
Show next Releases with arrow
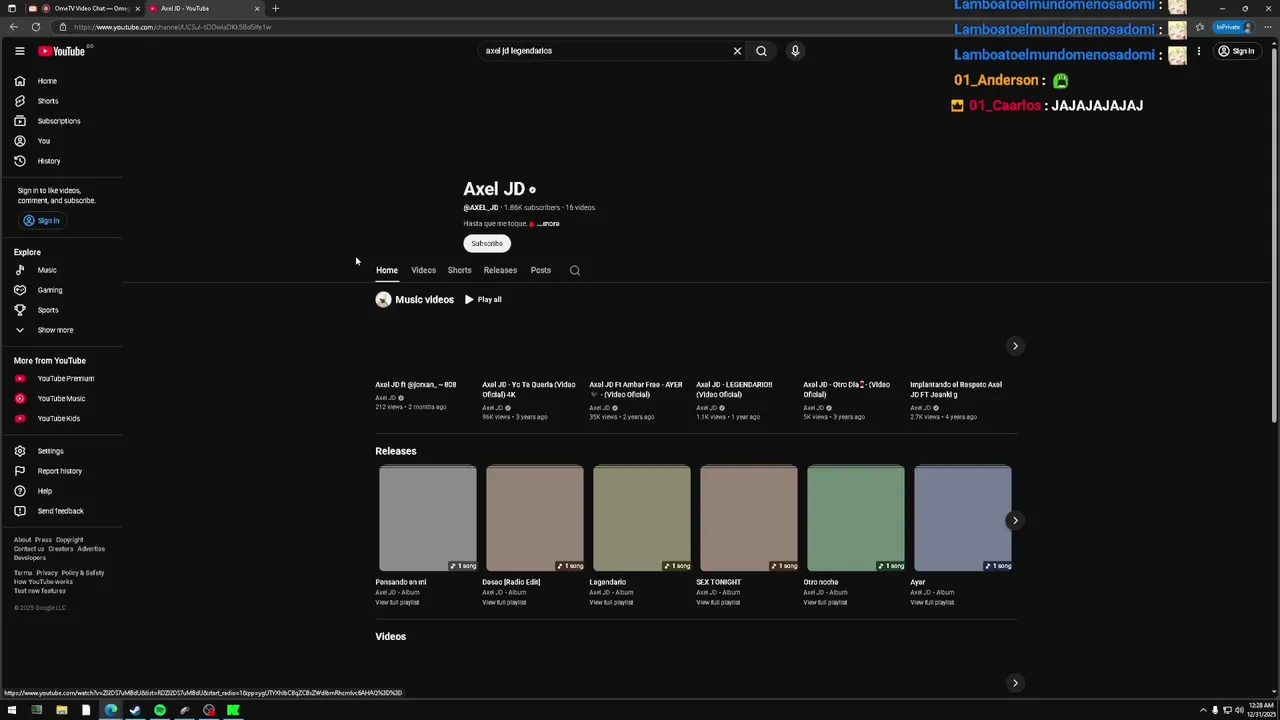[x=1015, y=520]
